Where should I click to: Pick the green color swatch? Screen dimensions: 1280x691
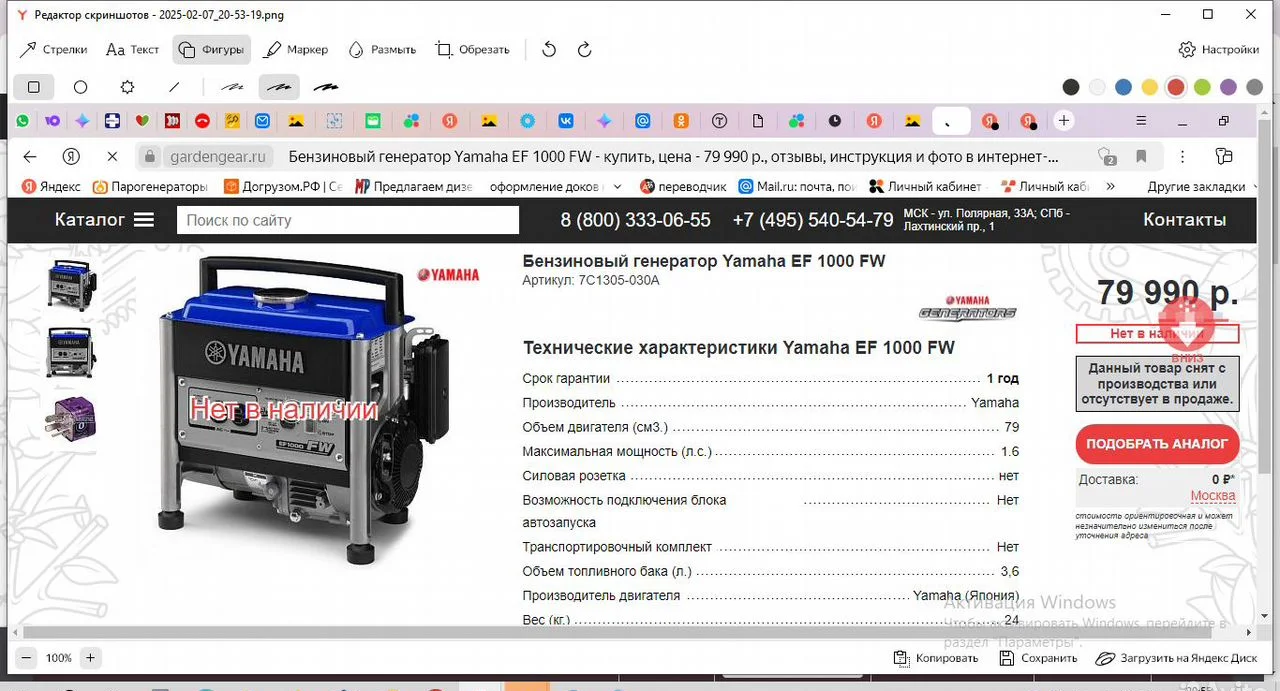[1202, 87]
